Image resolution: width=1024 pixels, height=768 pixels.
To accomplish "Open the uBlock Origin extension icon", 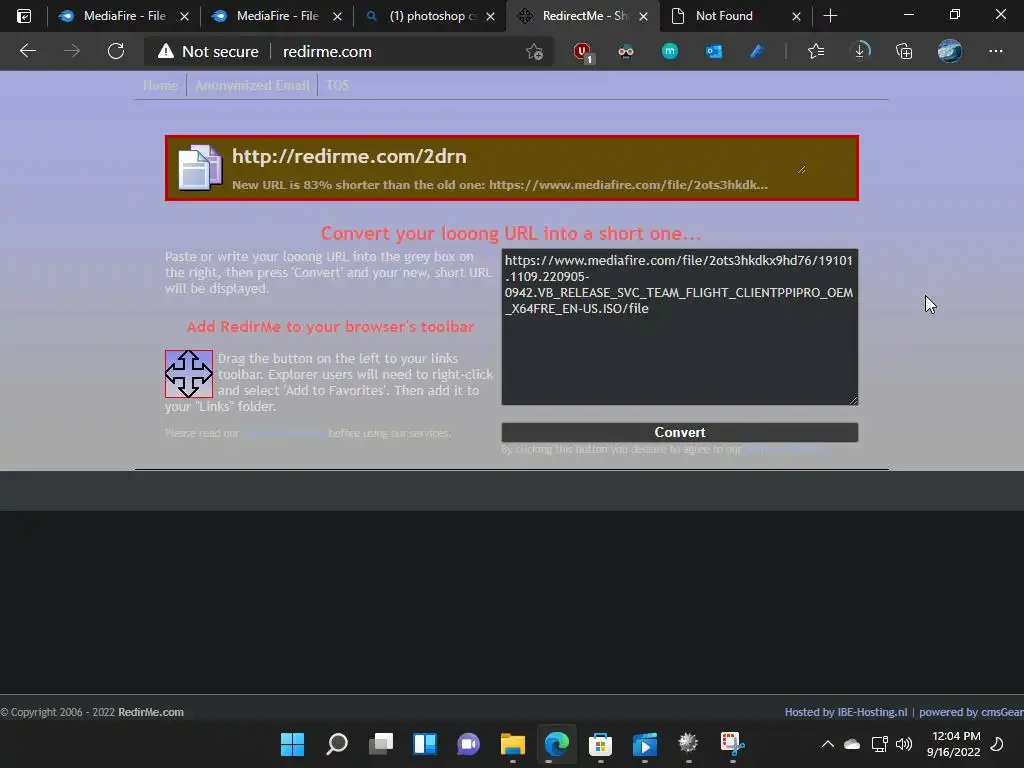I will pyautogui.click(x=582, y=52).
